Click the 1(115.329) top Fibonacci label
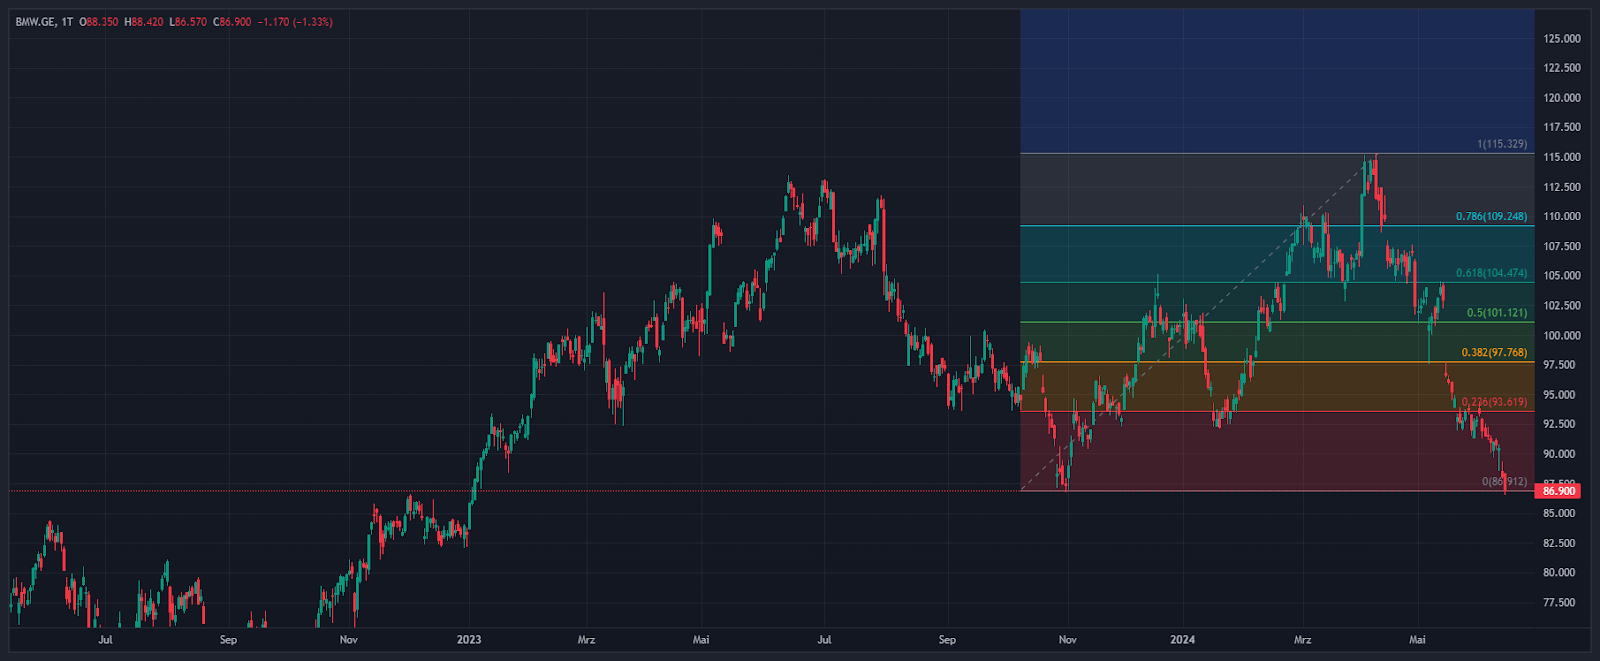This screenshot has height=661, width=1600. pos(1501,144)
